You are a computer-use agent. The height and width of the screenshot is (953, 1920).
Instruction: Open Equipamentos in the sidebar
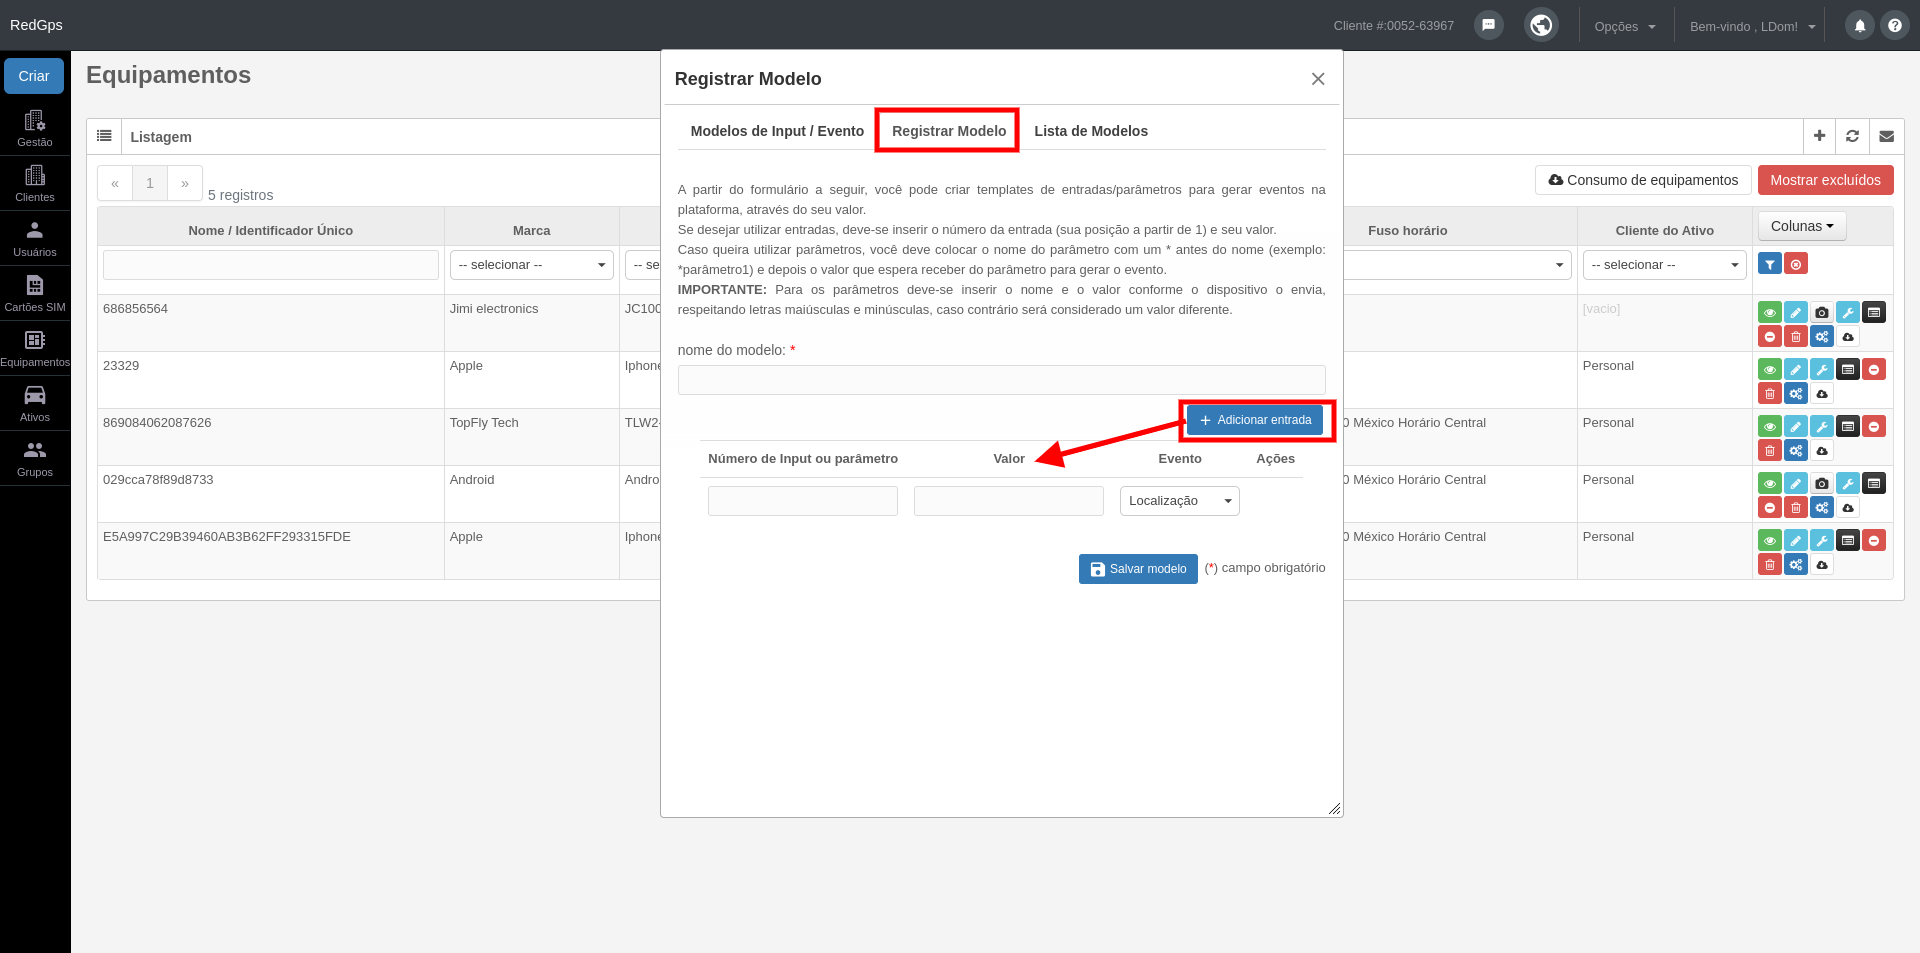coord(35,348)
